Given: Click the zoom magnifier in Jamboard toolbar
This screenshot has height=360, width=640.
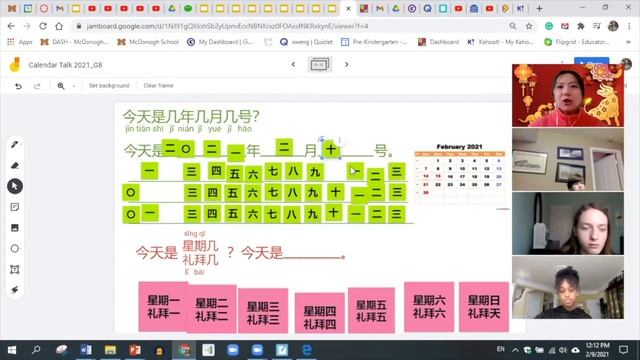Looking at the screenshot, I should 61,86.
